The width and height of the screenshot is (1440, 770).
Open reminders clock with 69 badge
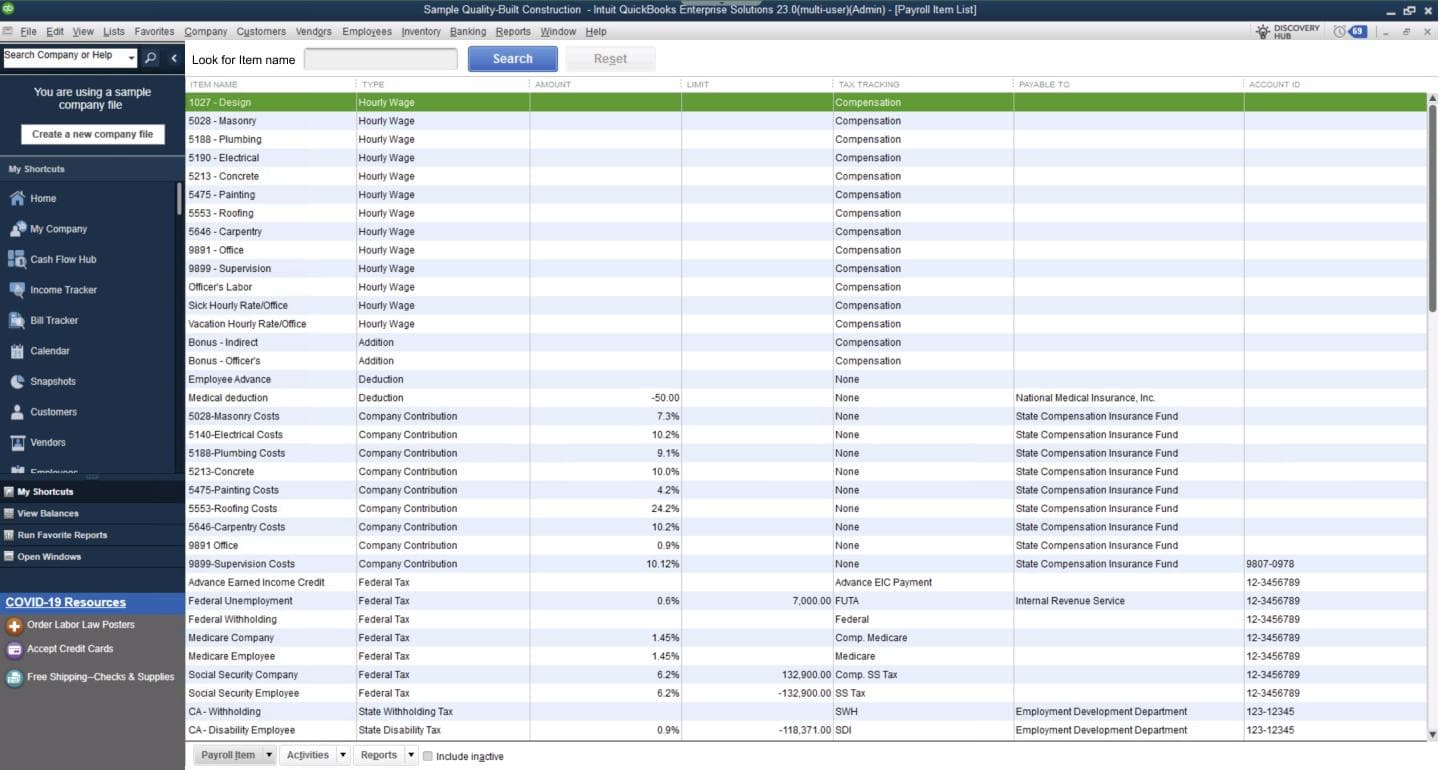click(1349, 32)
